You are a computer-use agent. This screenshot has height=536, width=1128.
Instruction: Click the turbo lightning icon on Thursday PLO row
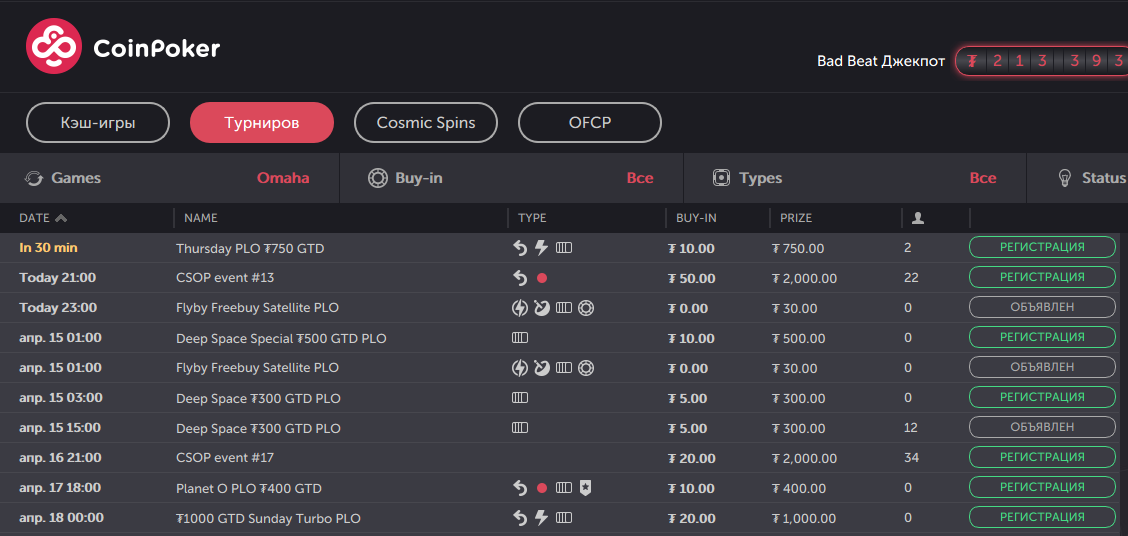coord(542,248)
